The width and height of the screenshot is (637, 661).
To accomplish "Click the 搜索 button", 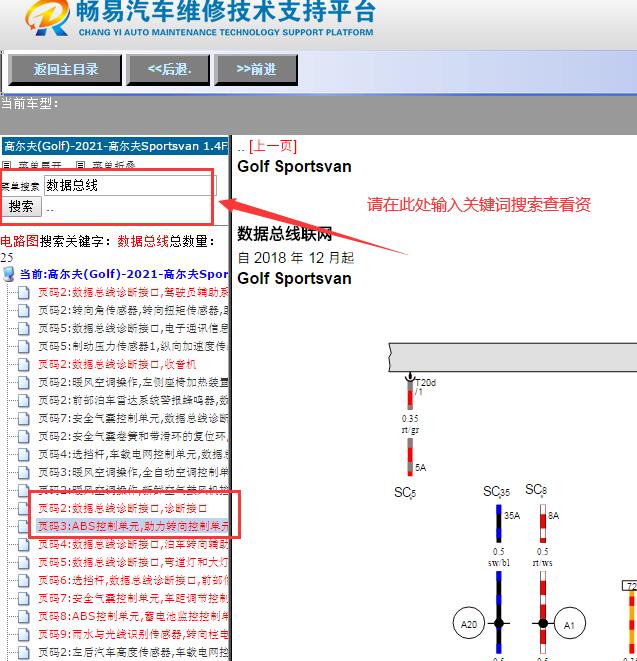I will pos(21,207).
